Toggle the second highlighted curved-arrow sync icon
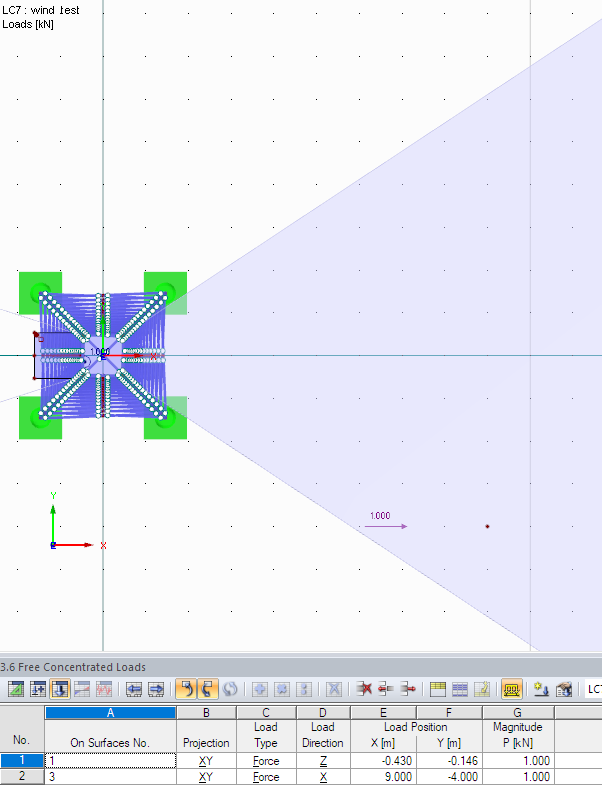602x785 pixels. 208,689
